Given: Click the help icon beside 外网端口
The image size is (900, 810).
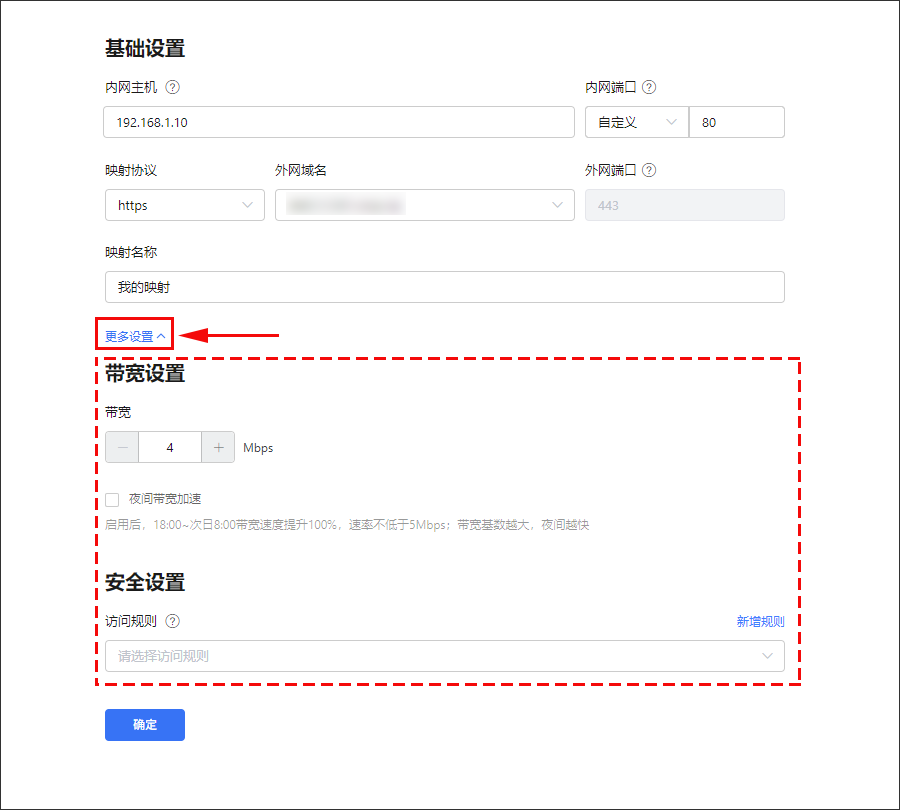Looking at the screenshot, I should point(649,170).
